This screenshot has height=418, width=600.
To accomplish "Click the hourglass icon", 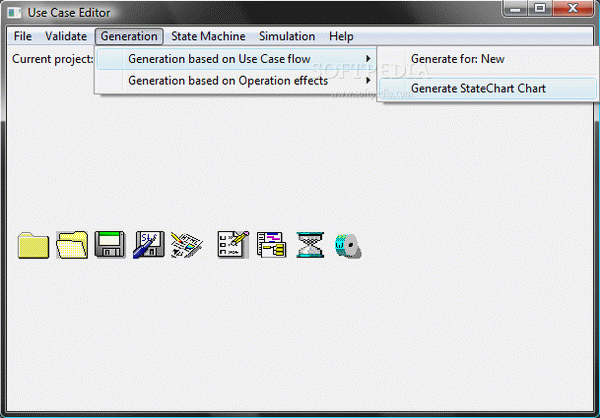I will point(309,244).
